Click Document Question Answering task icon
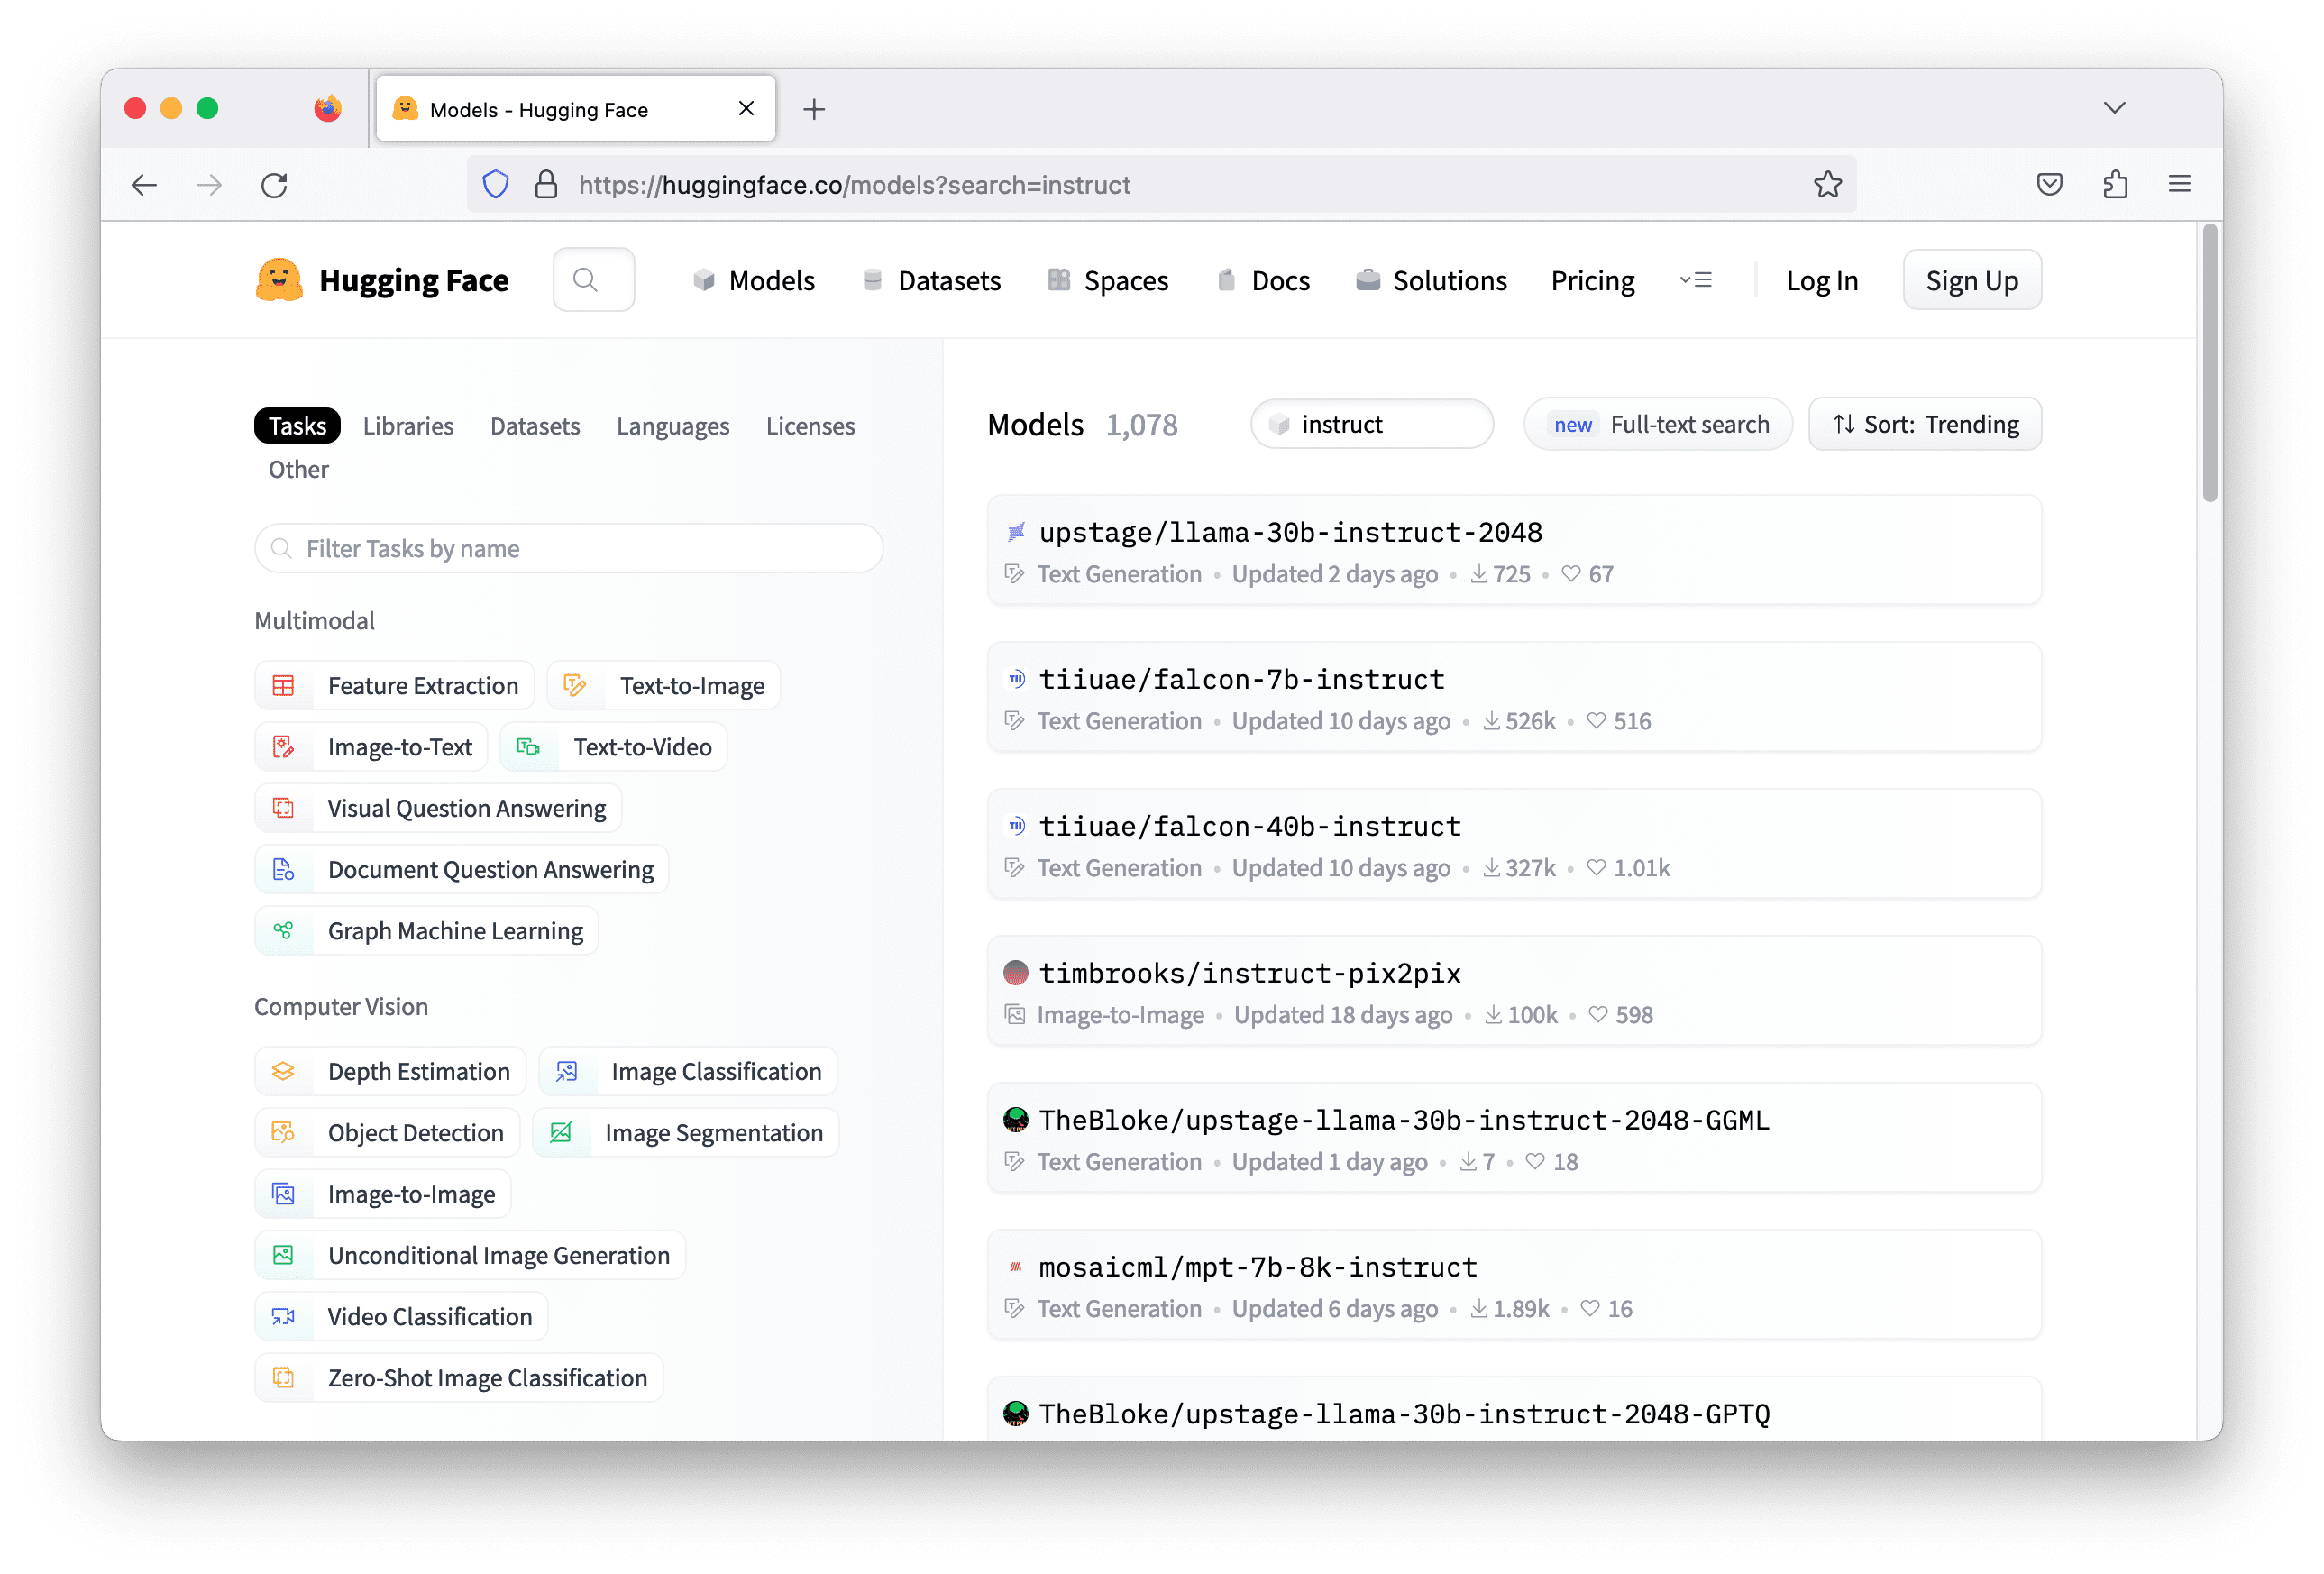The image size is (2324, 1574). pos(284,870)
